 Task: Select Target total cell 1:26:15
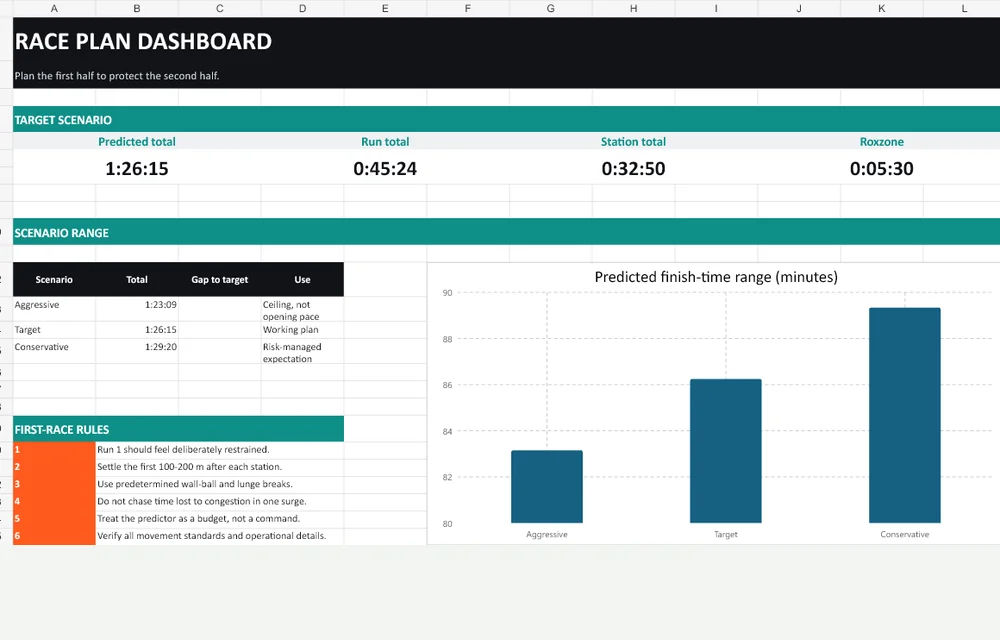click(x=137, y=330)
